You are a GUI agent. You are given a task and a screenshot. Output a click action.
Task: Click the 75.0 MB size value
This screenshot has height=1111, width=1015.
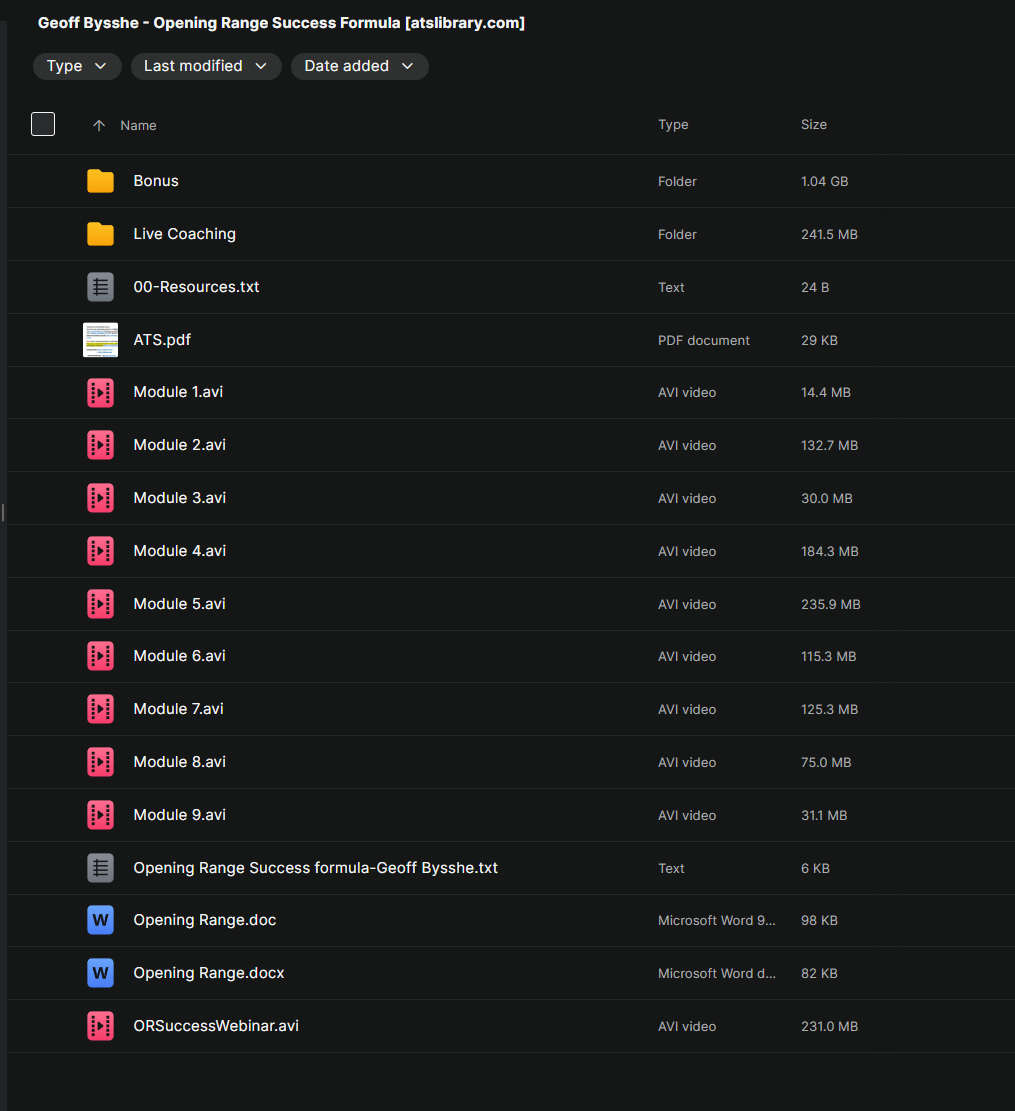coord(826,762)
